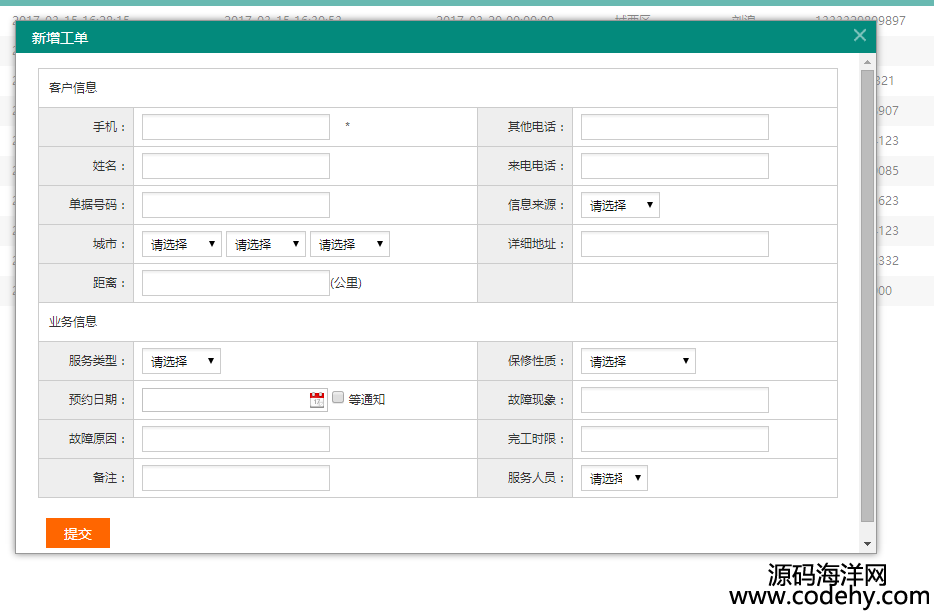Expand the third 城市 dropdown
Viewport: 934px width, 616px height.
[x=350, y=244]
